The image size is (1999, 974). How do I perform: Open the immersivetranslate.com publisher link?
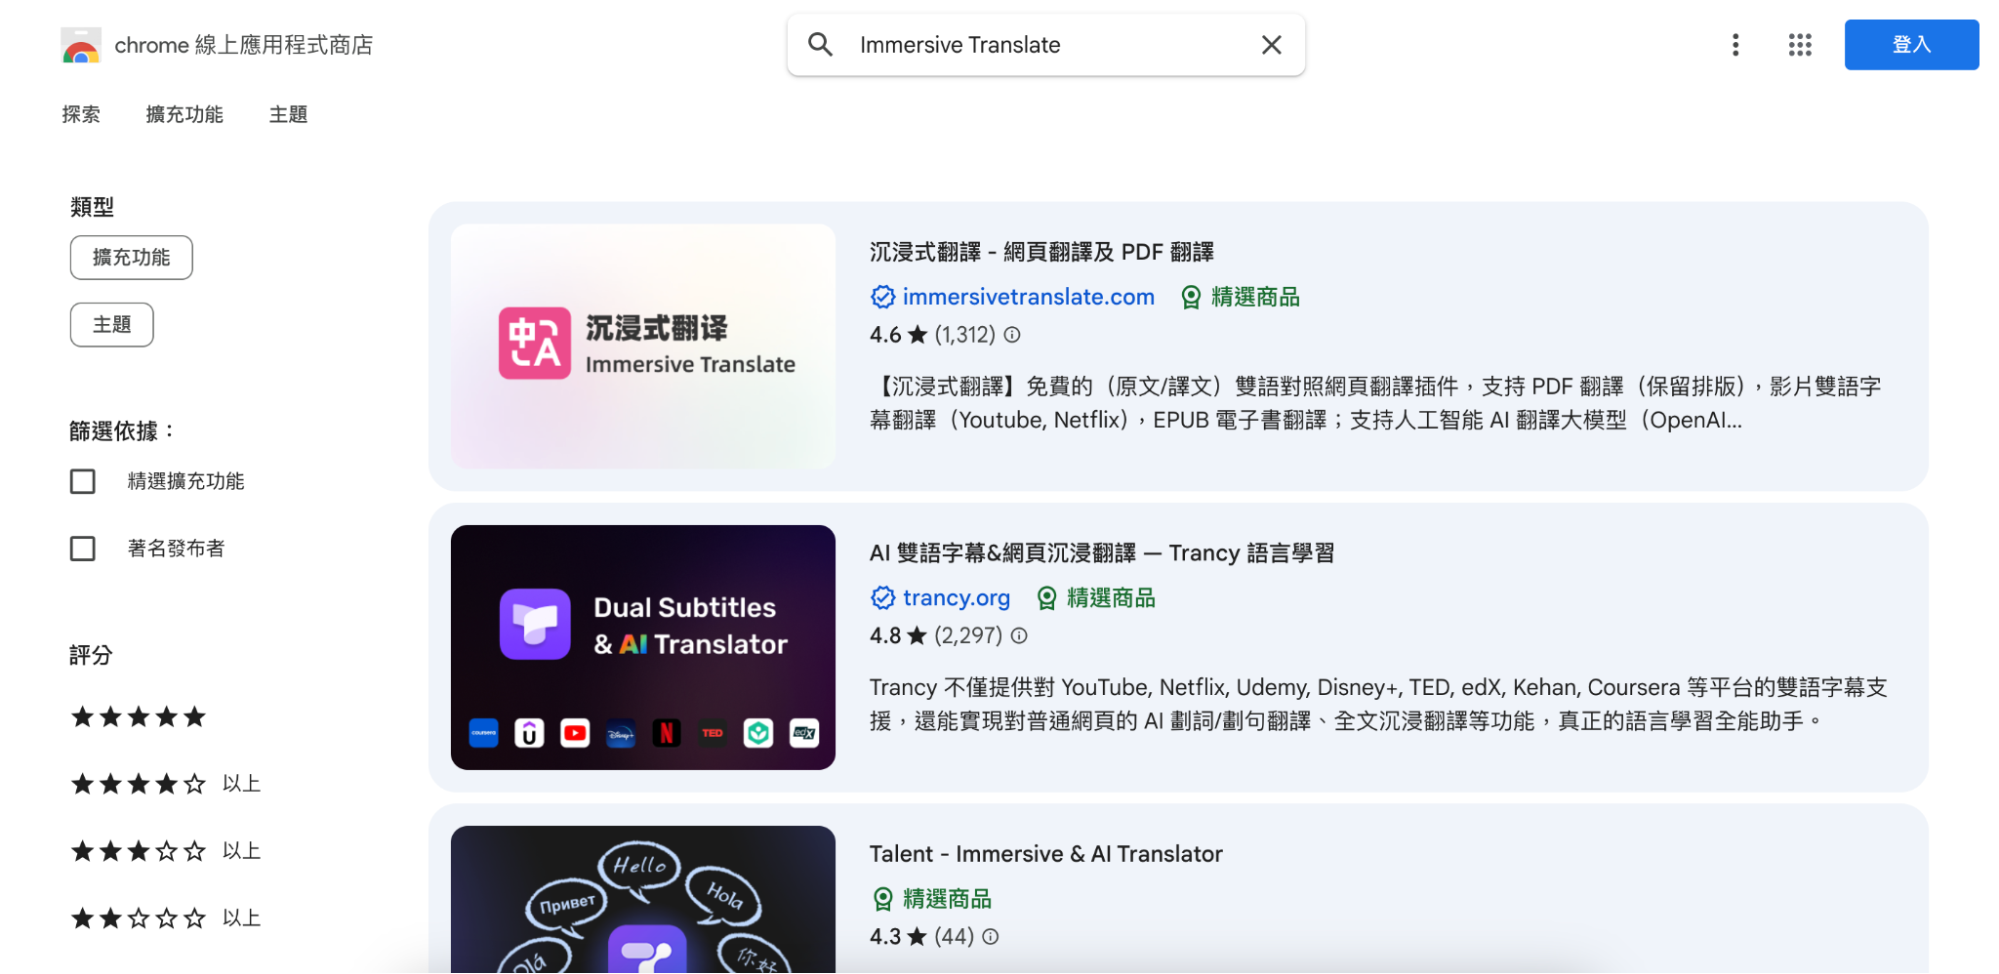[1028, 297]
